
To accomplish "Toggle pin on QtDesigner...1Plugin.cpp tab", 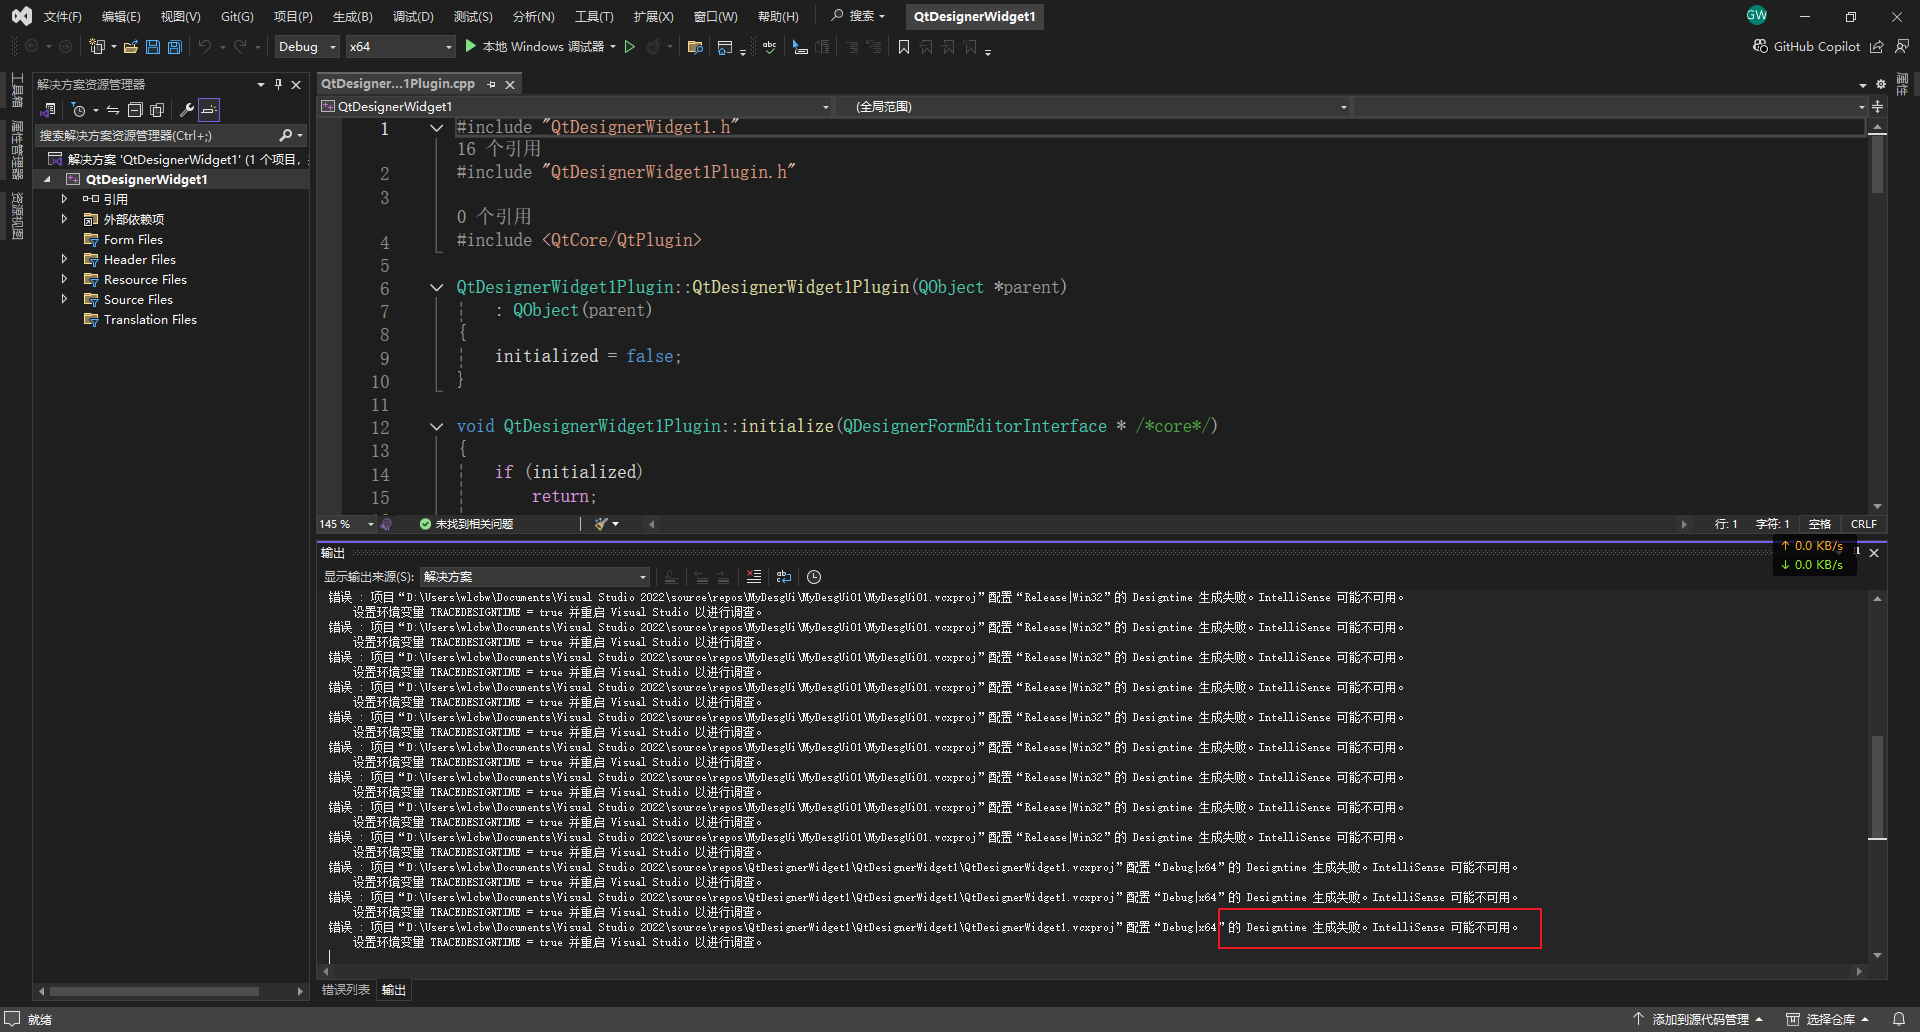I will coord(491,85).
